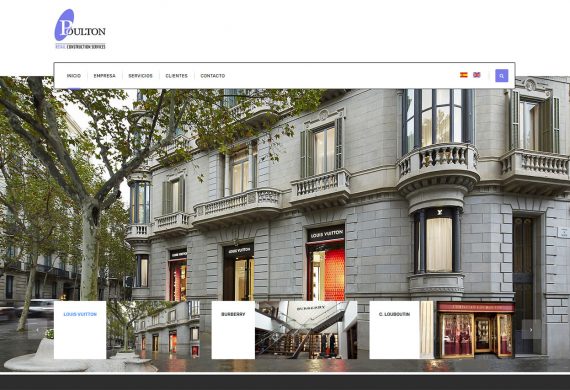This screenshot has width=570, height=390.
Task: Open the Clientes menu item
Action: click(176, 76)
